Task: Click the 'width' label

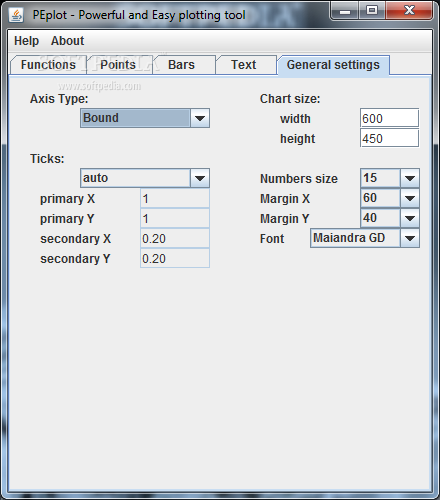Action: (295, 119)
